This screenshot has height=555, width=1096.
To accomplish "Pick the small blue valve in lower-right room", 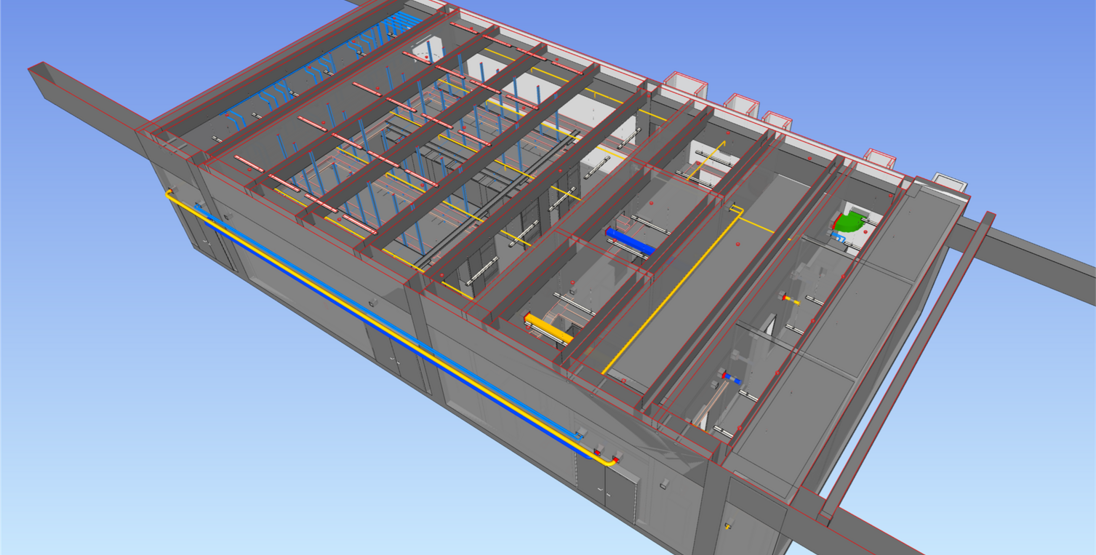I will pyautogui.click(x=730, y=379).
